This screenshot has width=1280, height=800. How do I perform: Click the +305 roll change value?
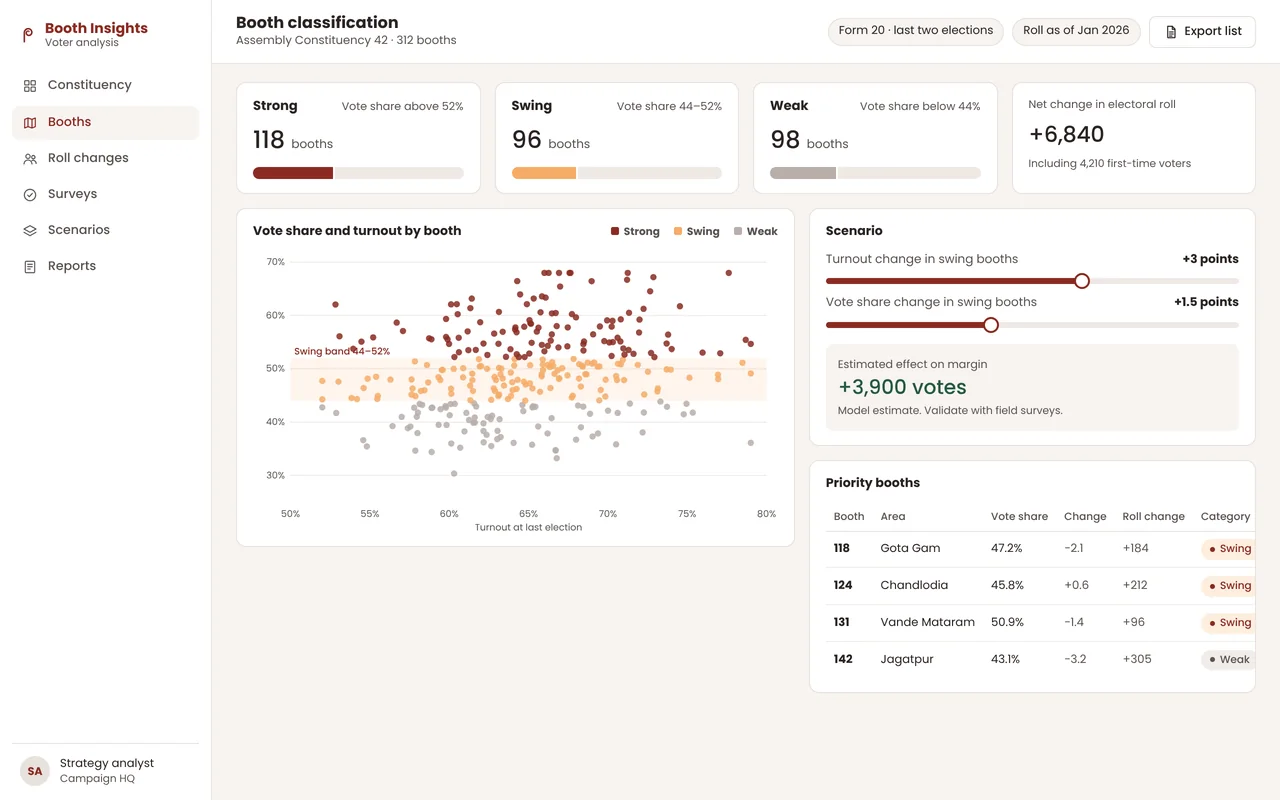coord(1137,659)
